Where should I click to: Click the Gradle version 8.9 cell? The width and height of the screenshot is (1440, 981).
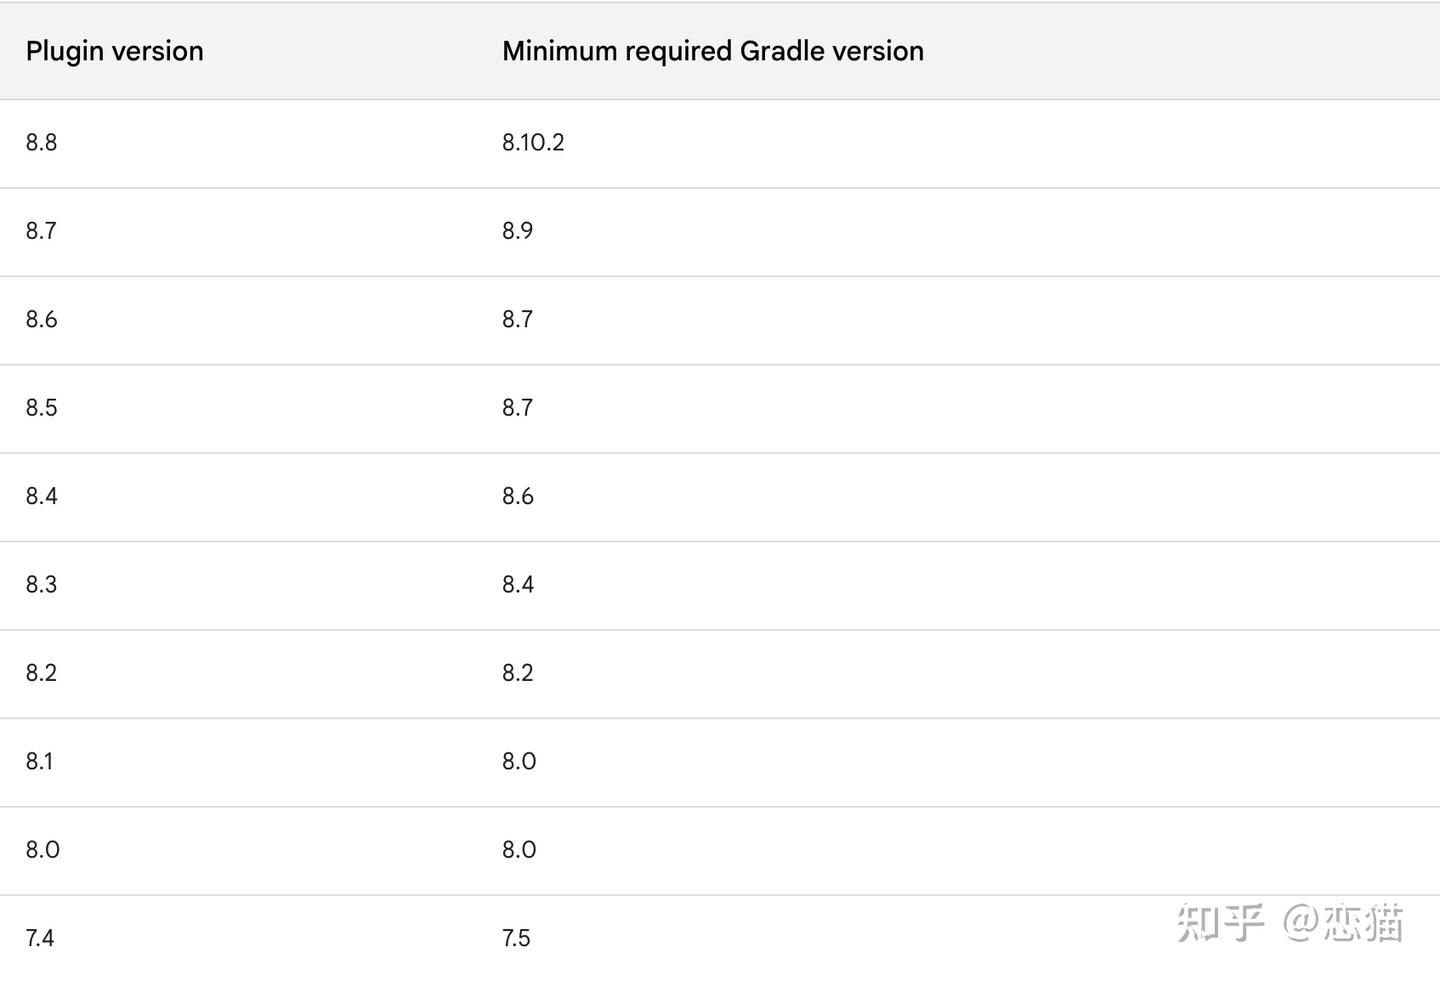coord(517,231)
